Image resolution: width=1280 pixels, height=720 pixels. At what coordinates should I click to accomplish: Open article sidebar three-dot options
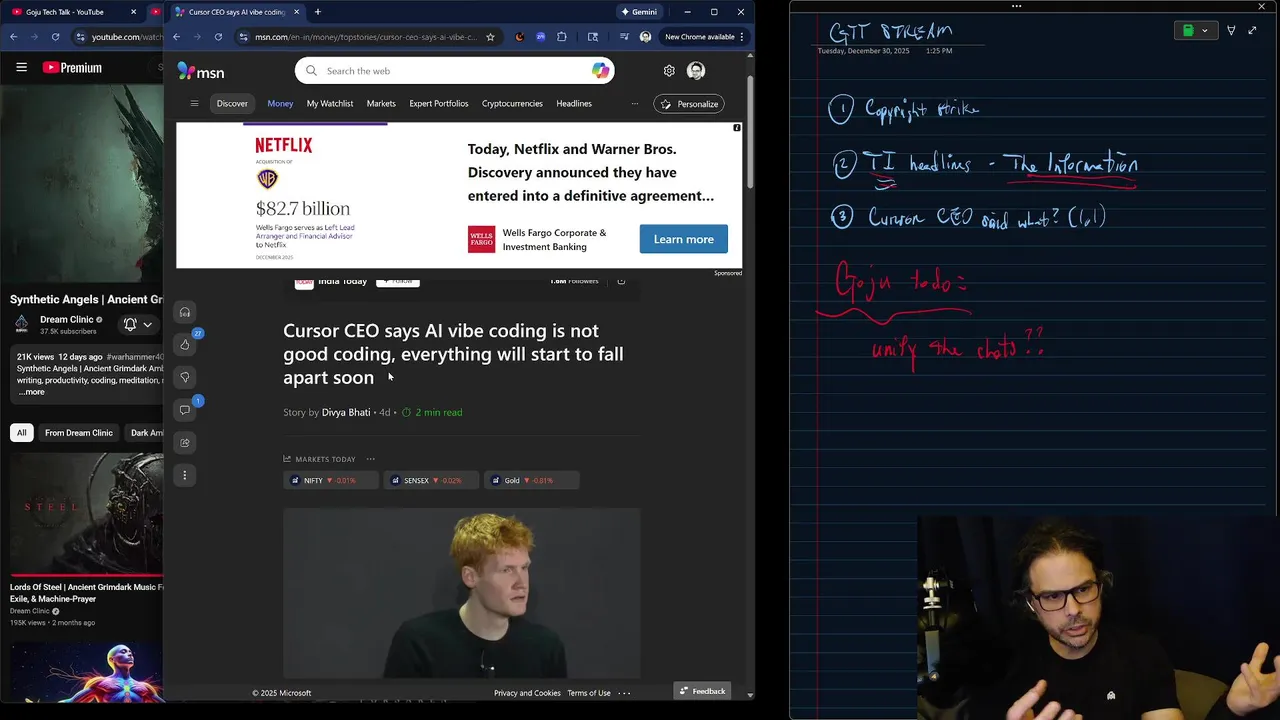pyautogui.click(x=185, y=475)
